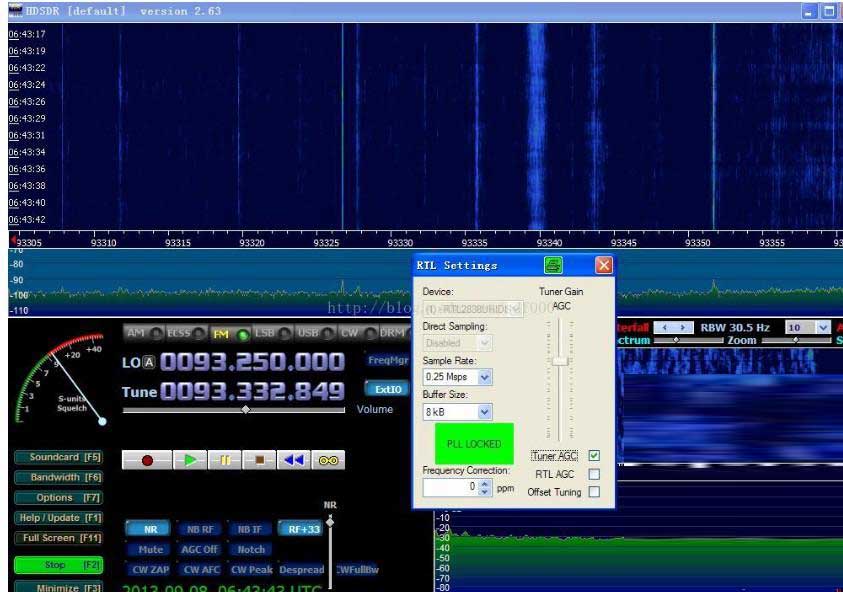Click the blue rewind button
Screen dimensions: 843x592
pyautogui.click(x=294, y=460)
